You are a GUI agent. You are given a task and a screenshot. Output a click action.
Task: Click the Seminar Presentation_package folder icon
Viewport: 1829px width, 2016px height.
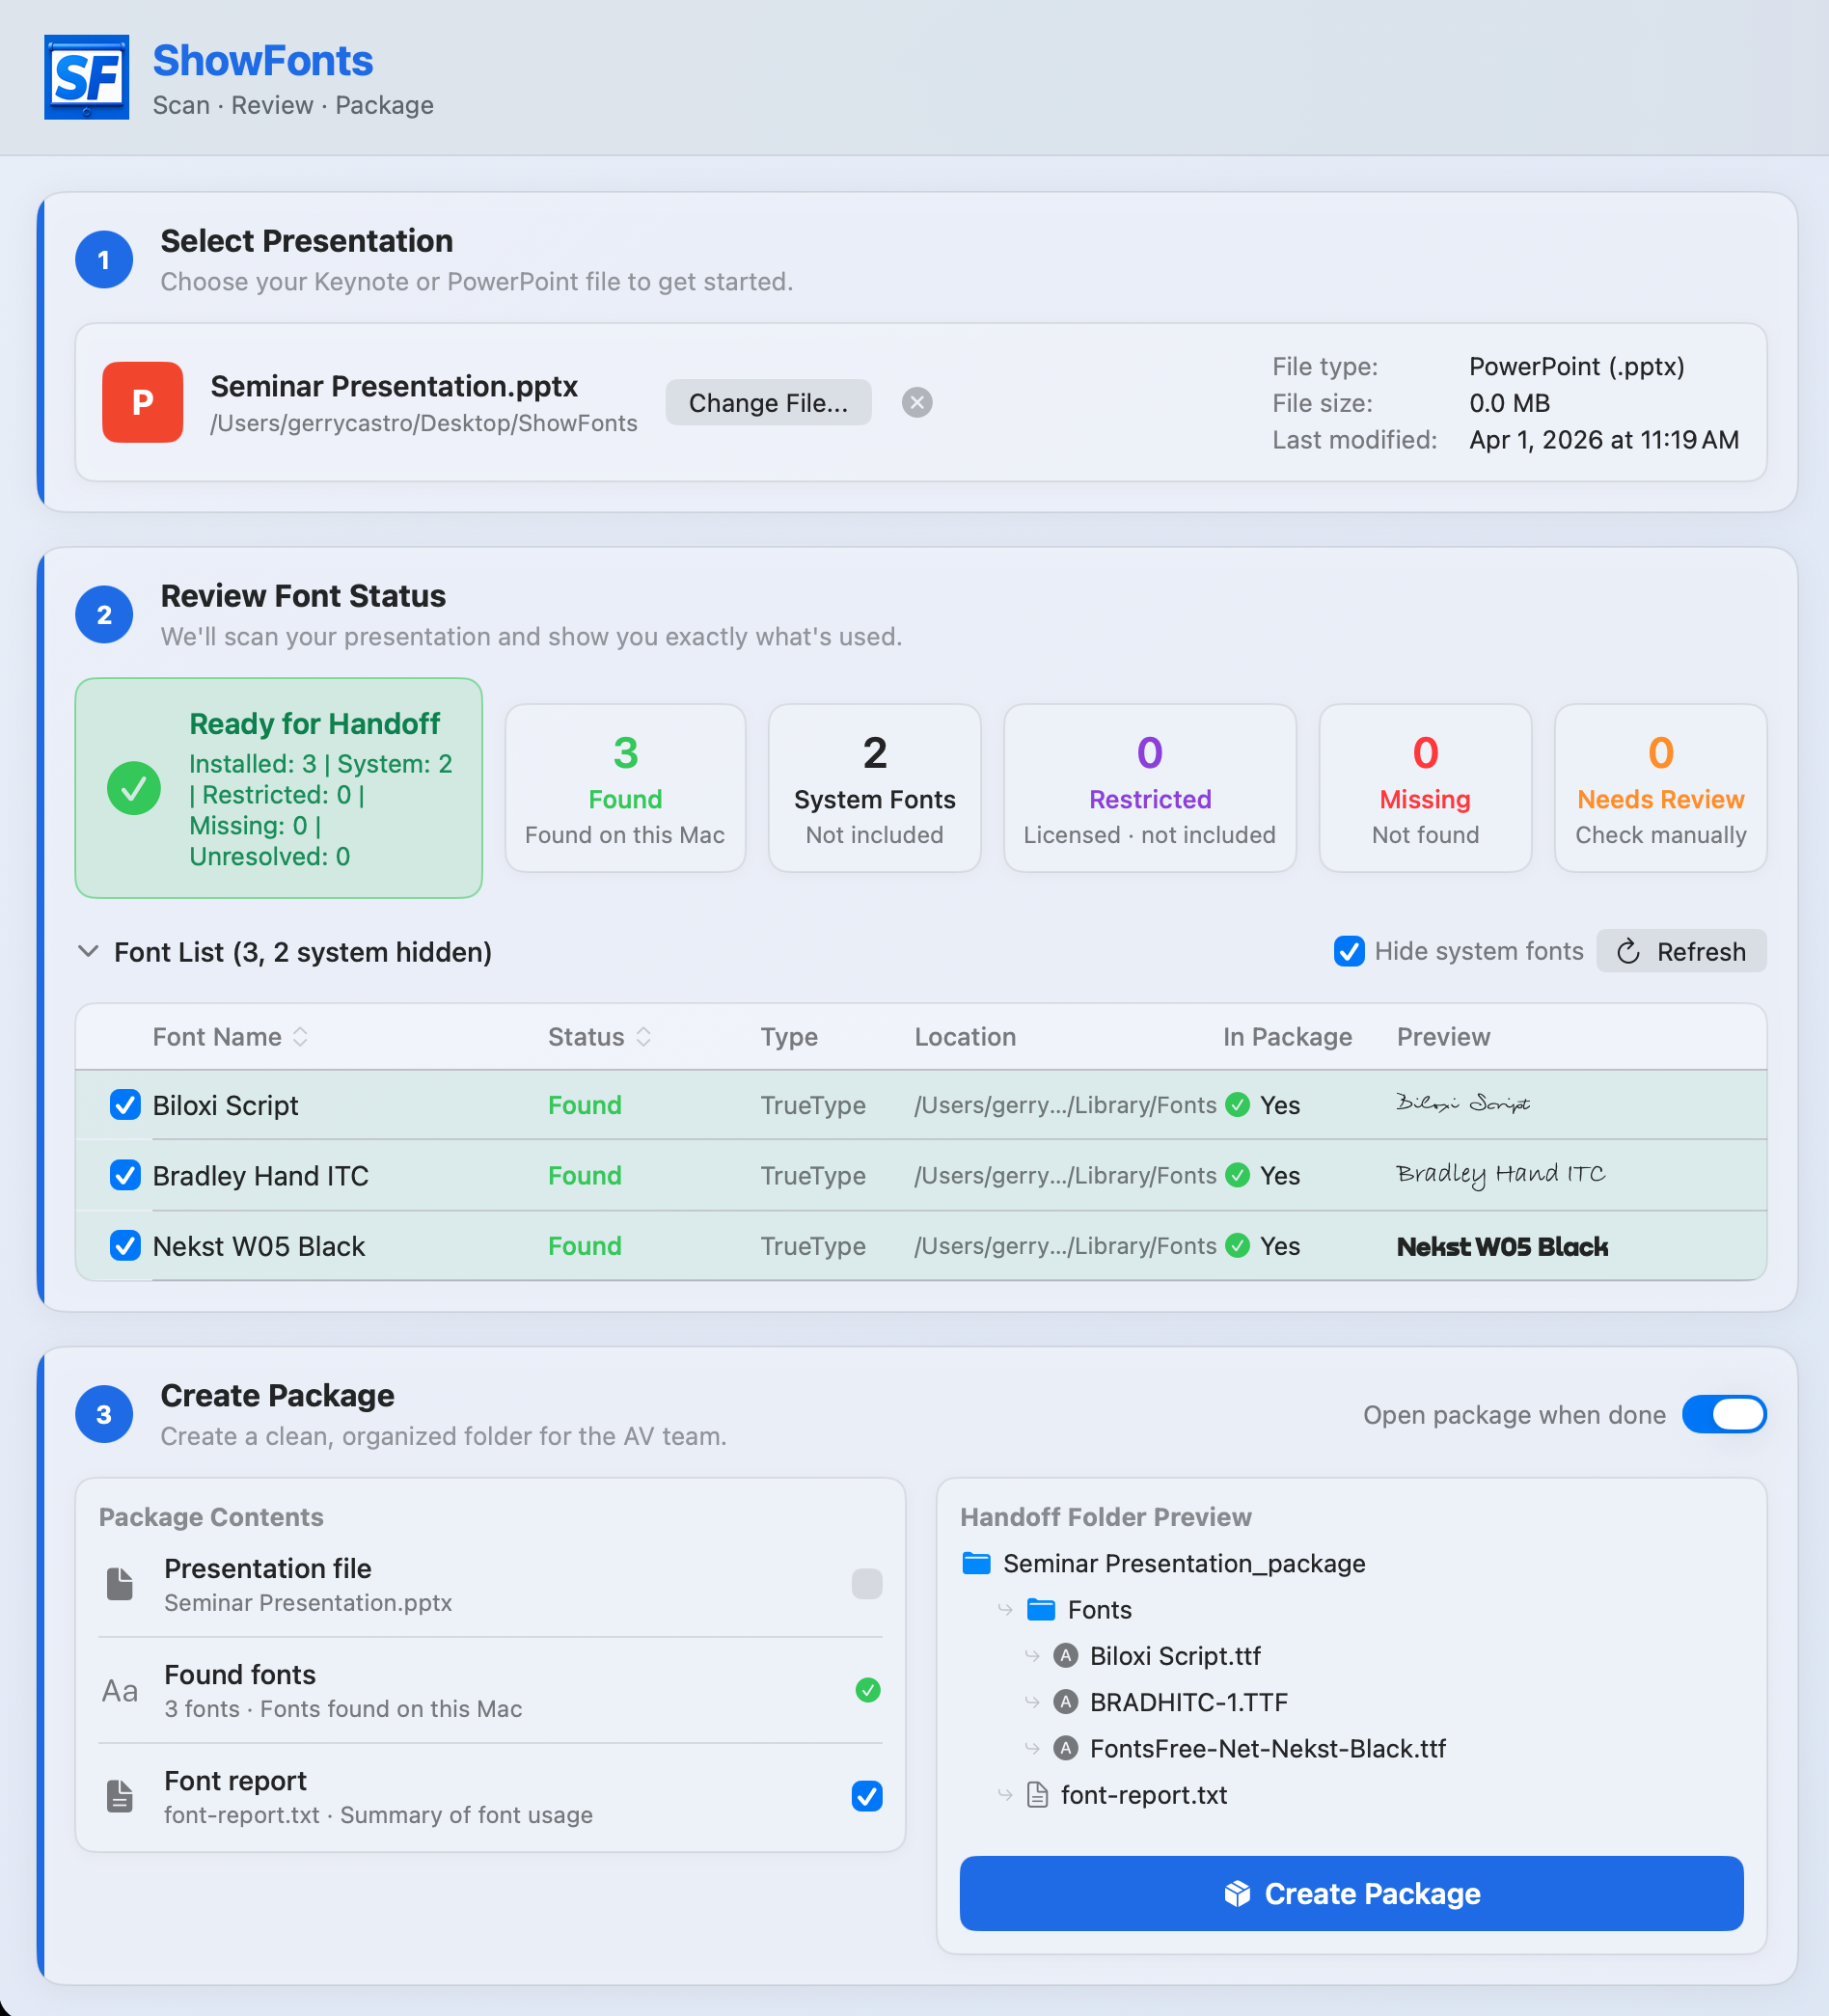(x=976, y=1563)
